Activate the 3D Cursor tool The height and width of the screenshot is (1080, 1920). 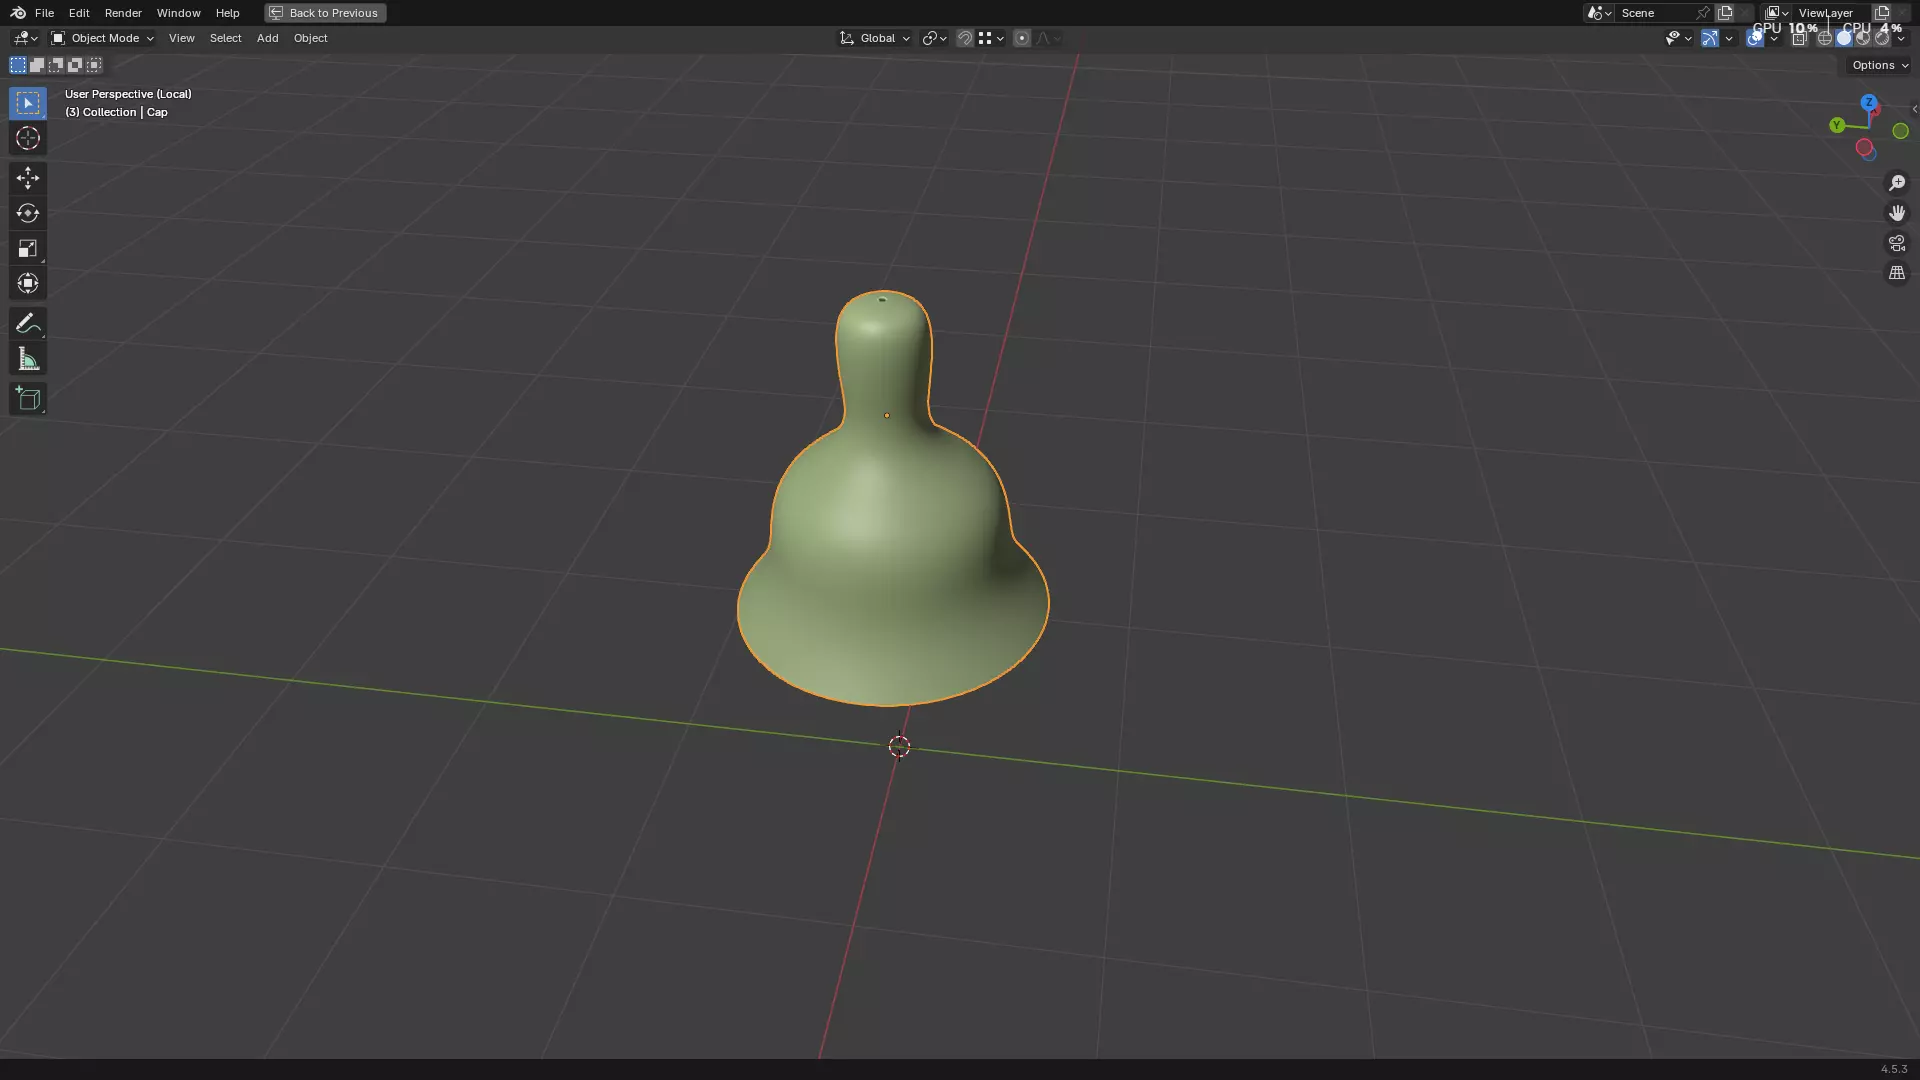coord(28,138)
